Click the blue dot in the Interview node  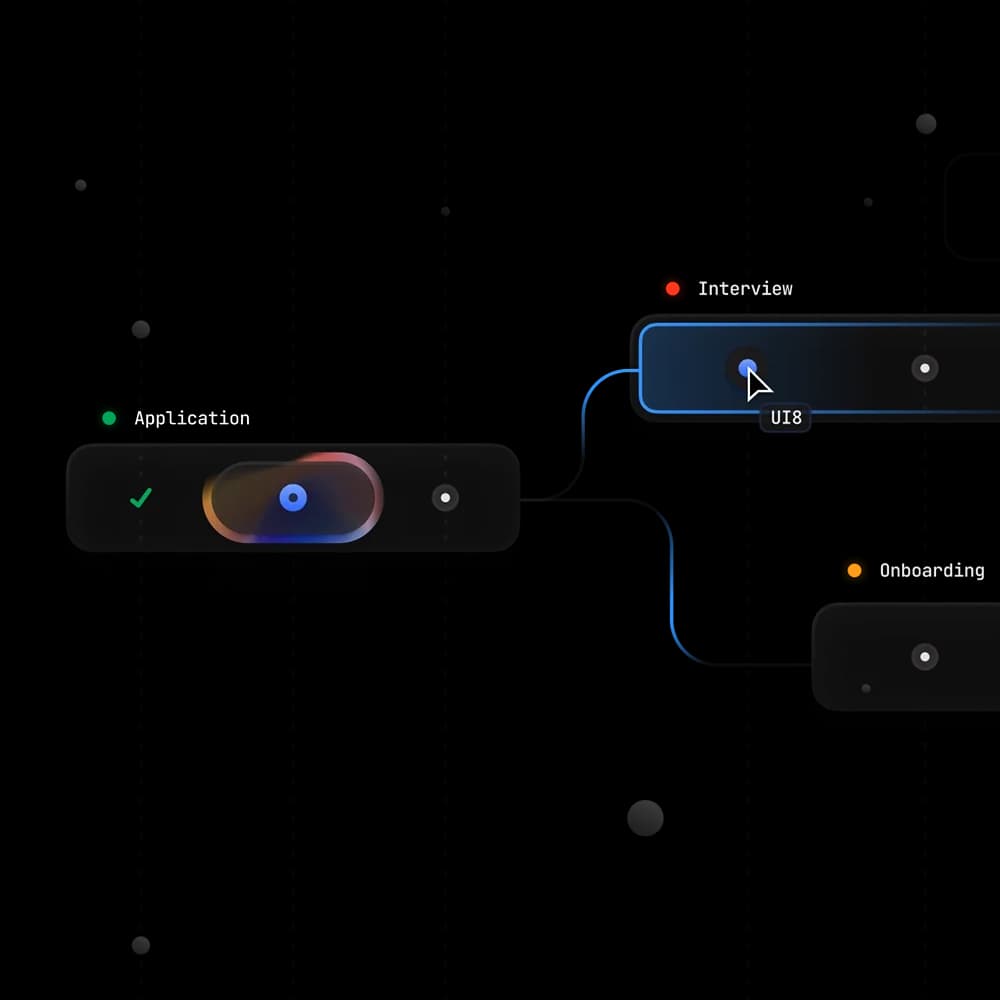(746, 368)
